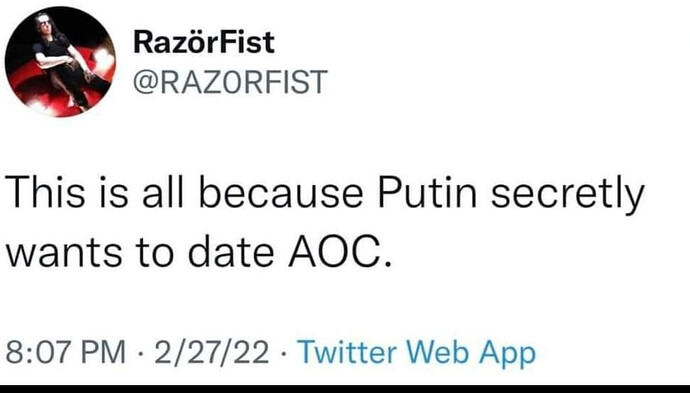
Task: Click the RazörFist display name
Action: pyautogui.click(x=204, y=42)
